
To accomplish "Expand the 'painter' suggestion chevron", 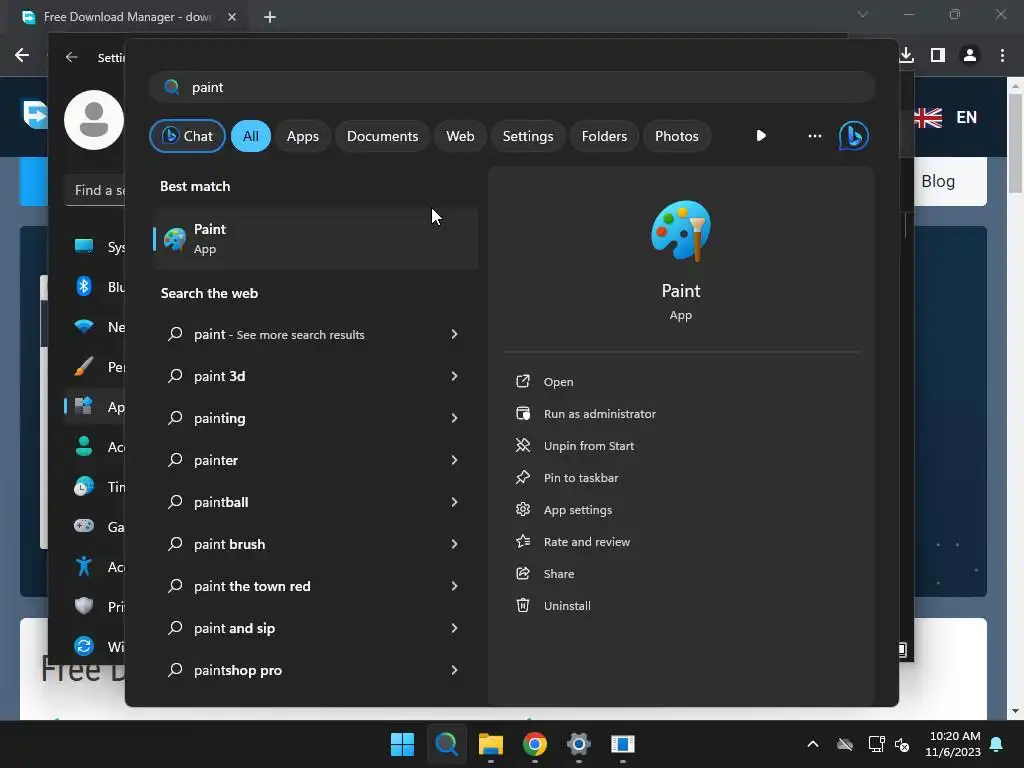I will [454, 460].
